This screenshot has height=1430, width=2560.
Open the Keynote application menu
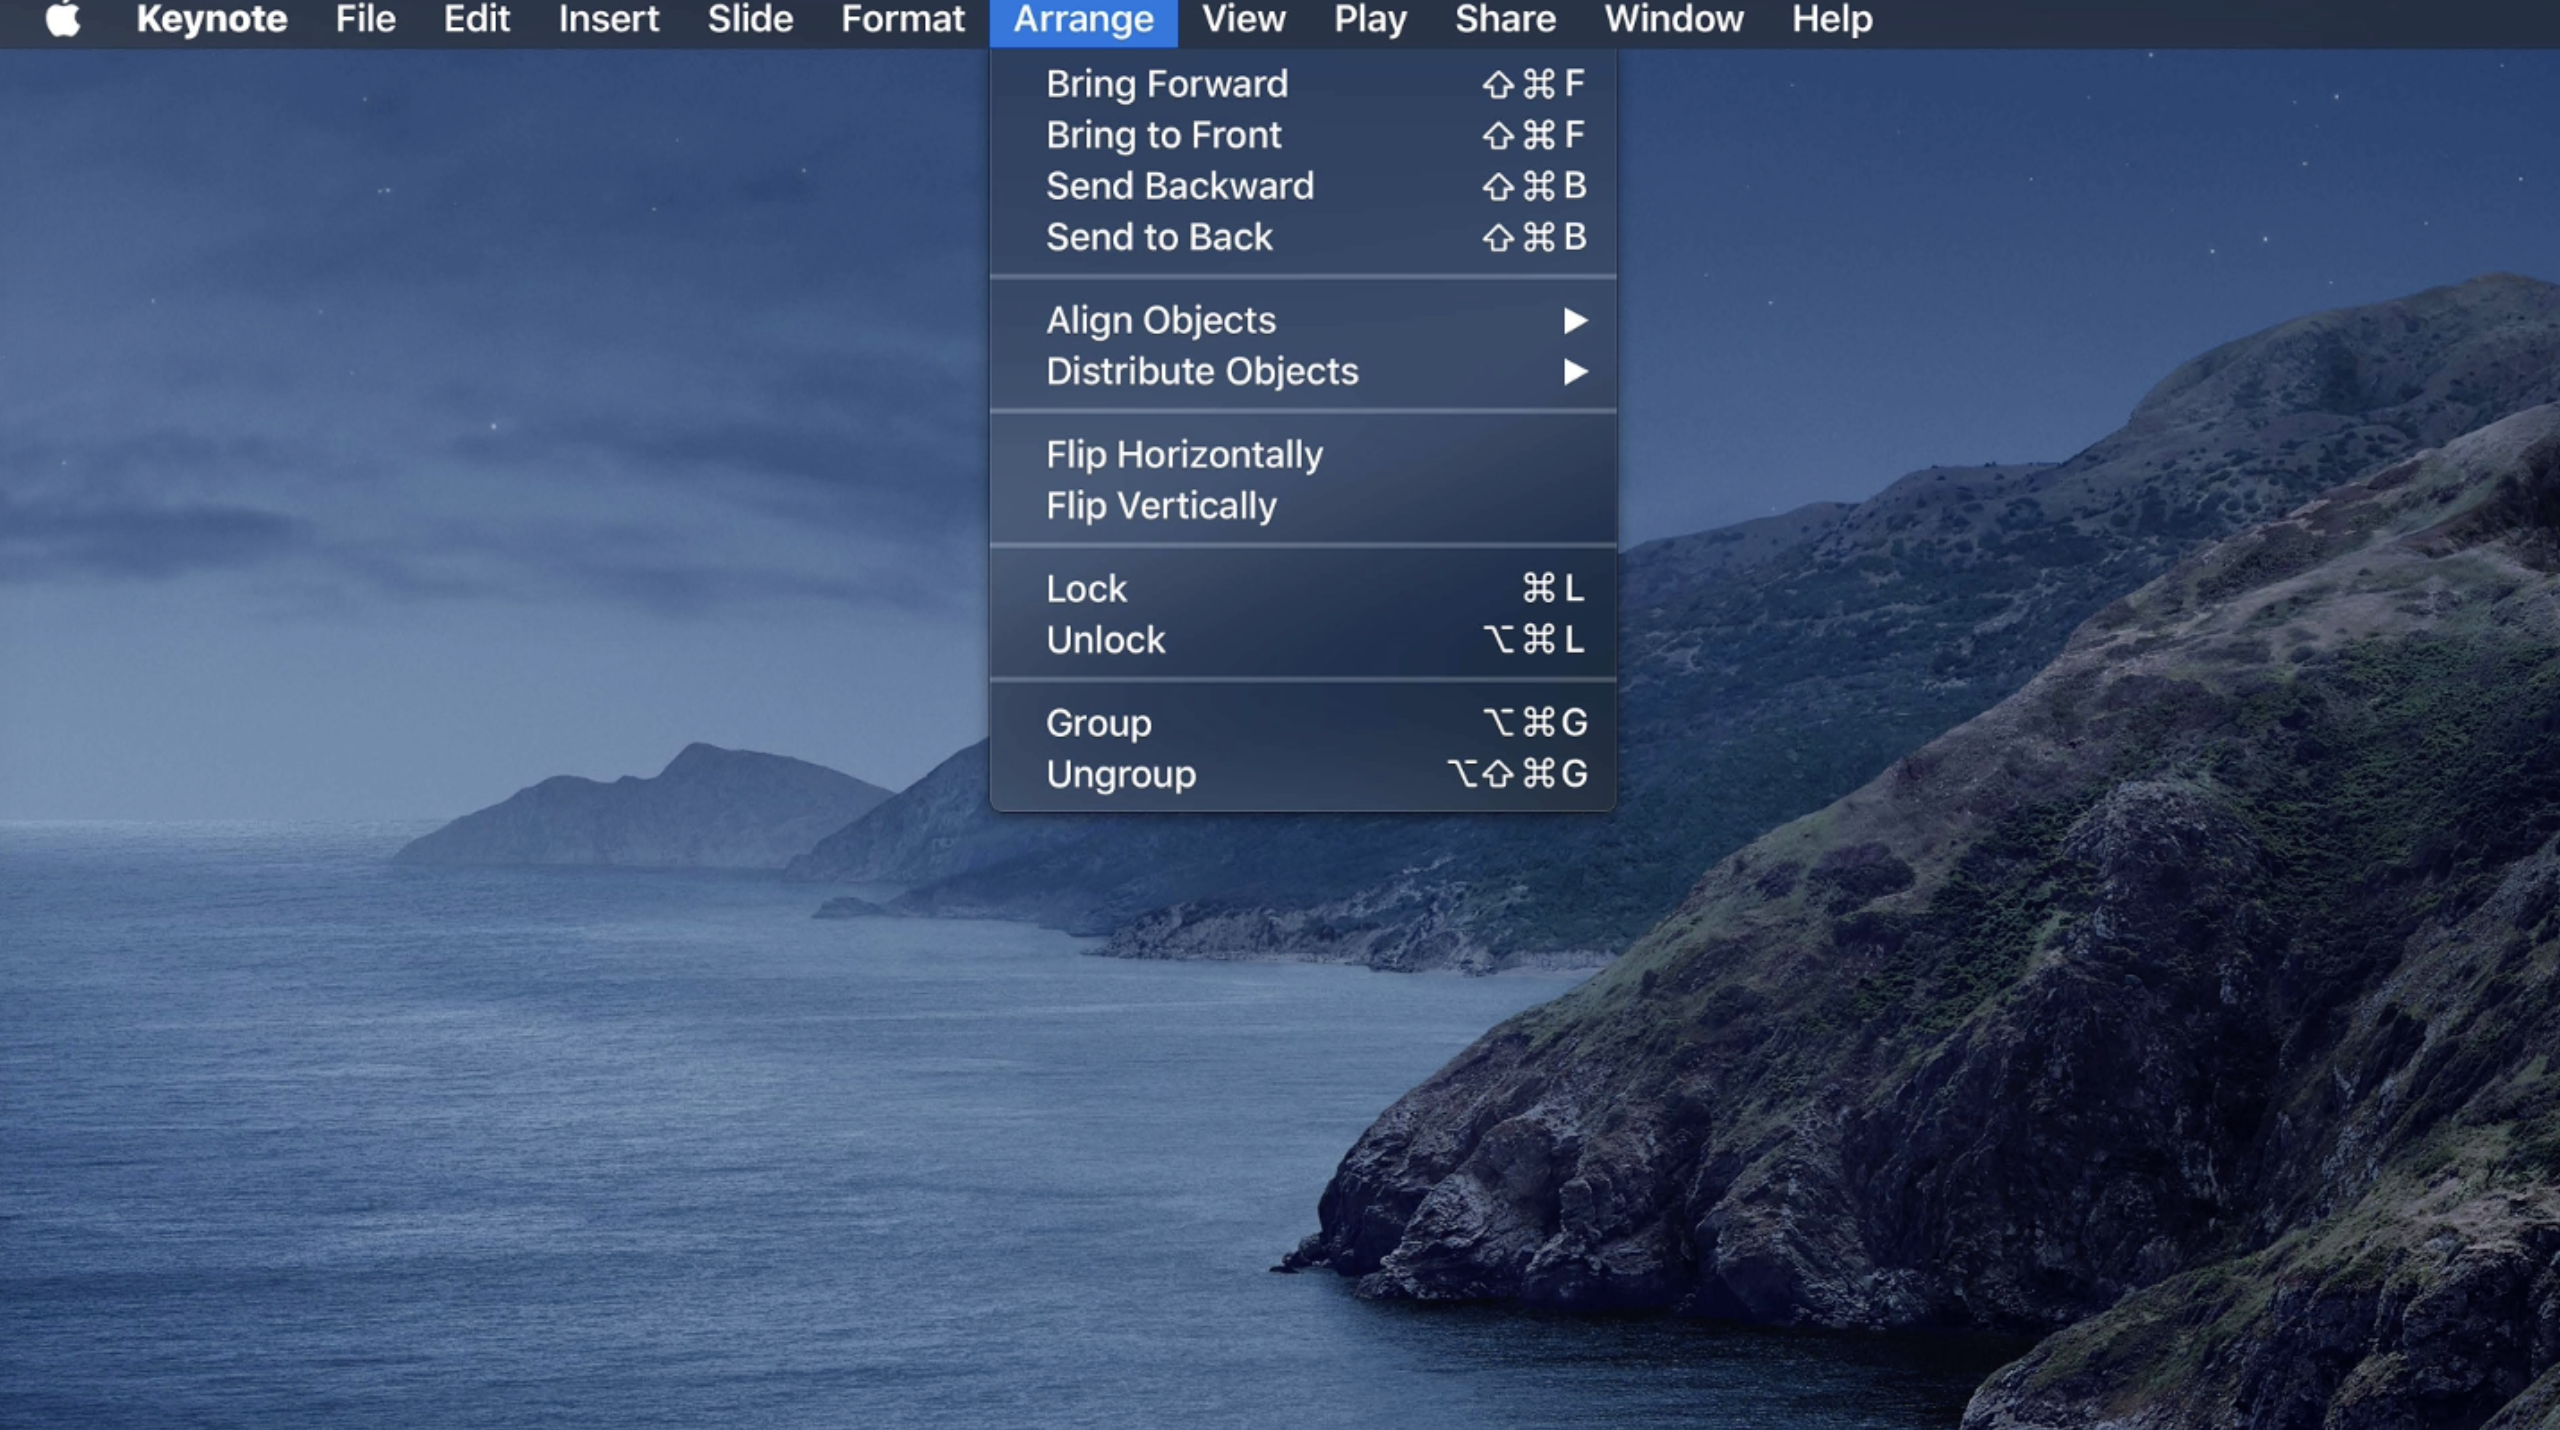click(x=211, y=19)
